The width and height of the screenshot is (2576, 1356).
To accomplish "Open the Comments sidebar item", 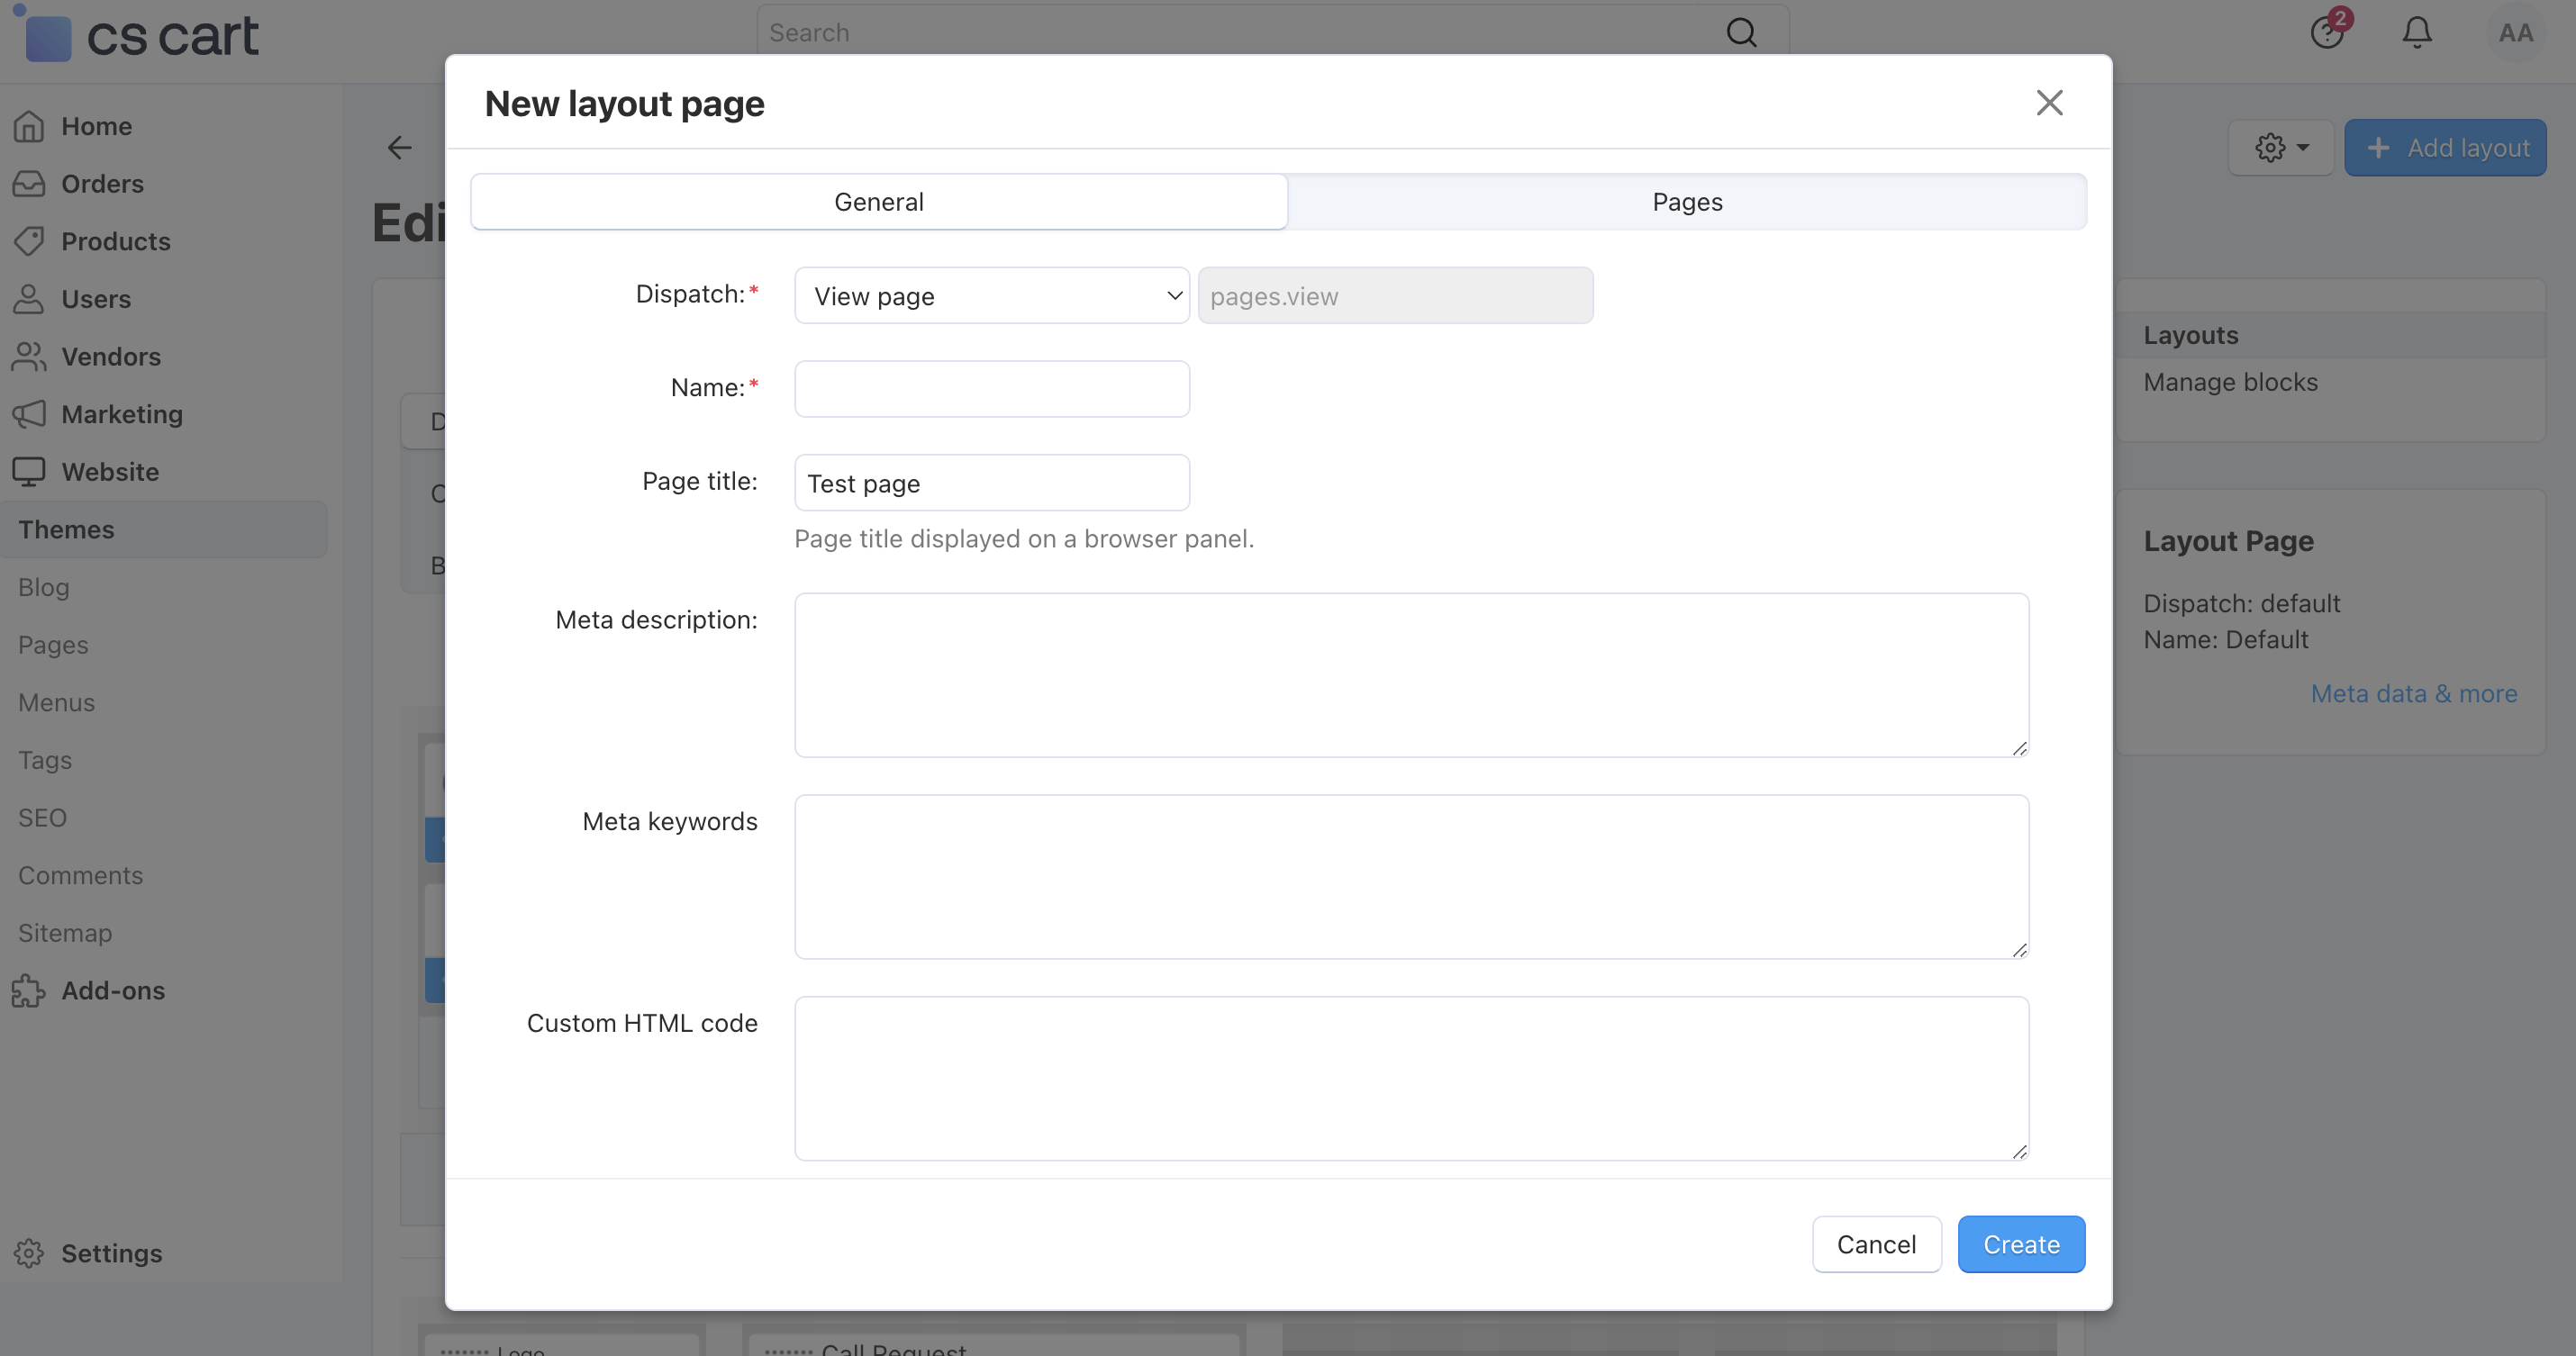I will 80,875.
